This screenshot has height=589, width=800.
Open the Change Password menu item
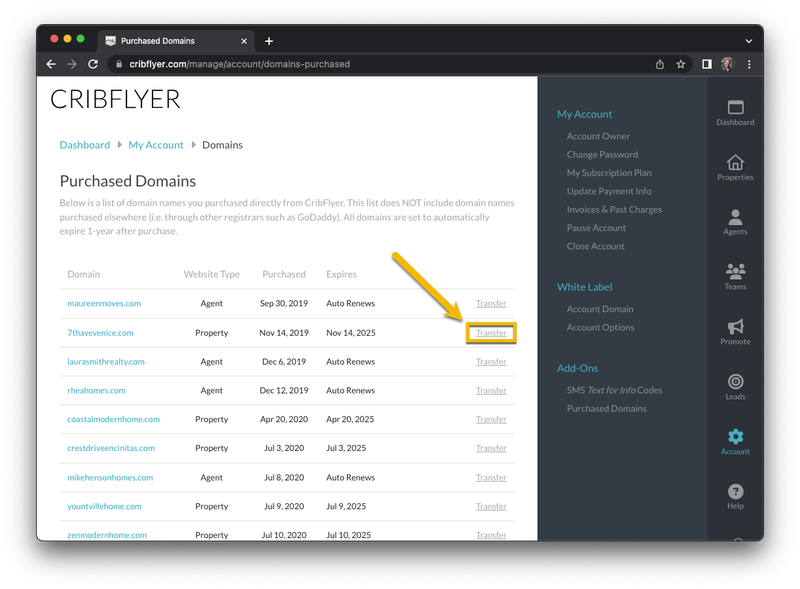(602, 155)
